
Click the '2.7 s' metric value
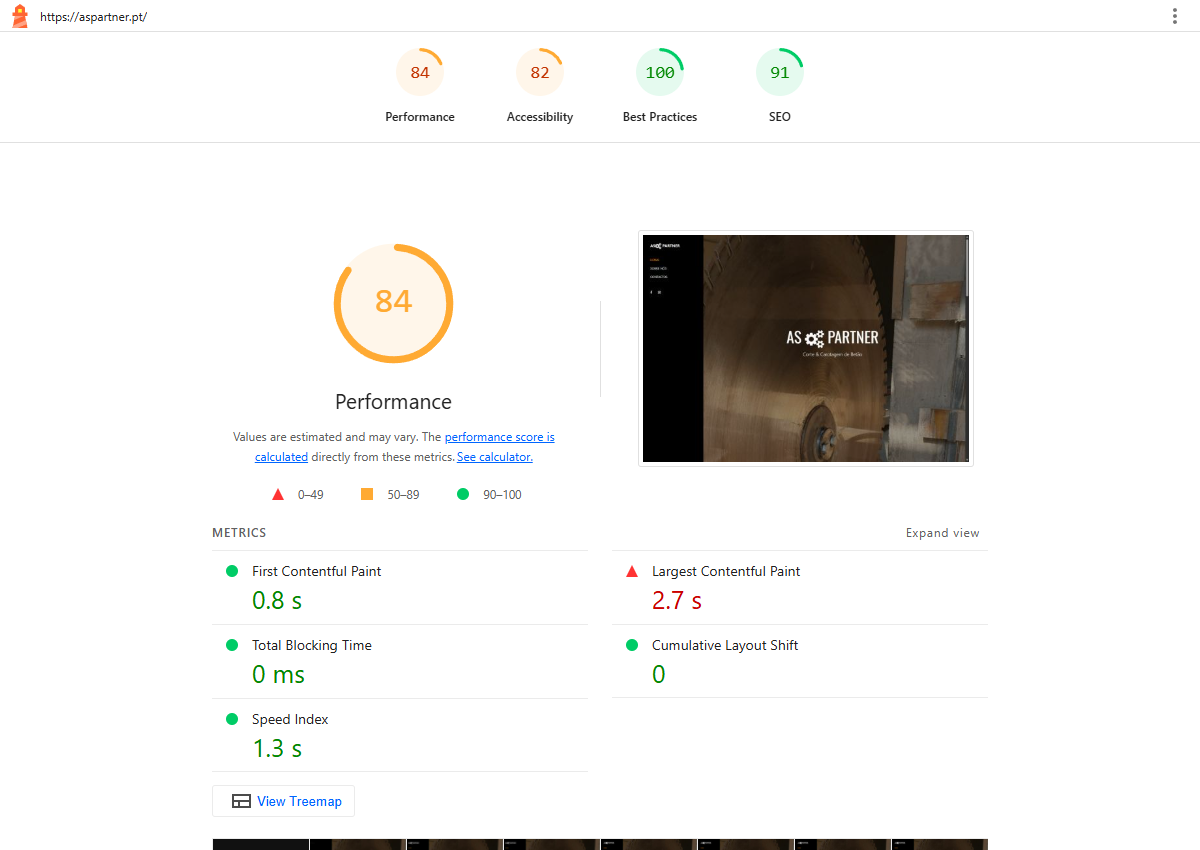click(x=677, y=600)
